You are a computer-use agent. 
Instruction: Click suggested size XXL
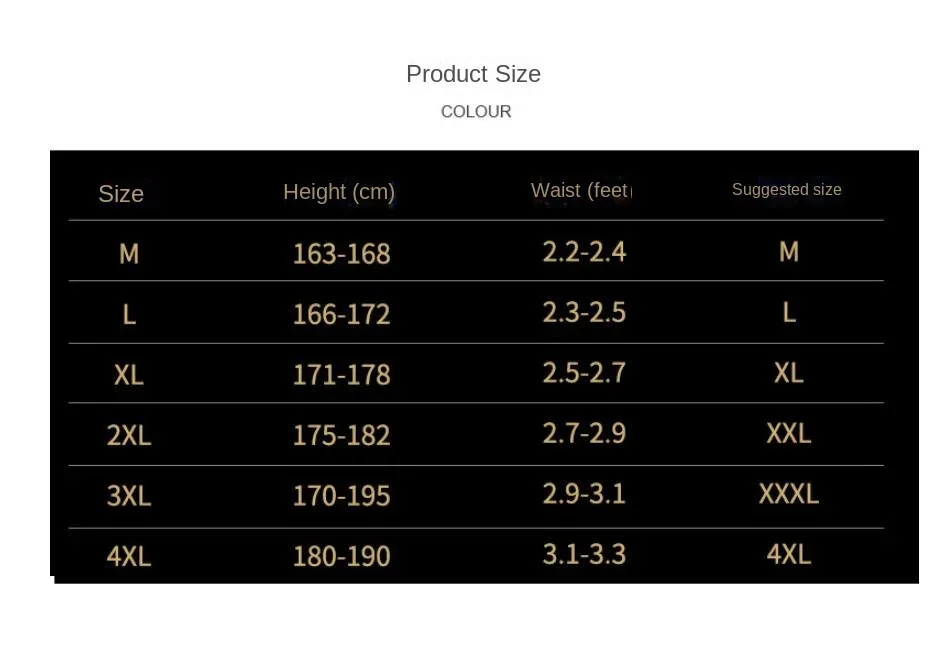[788, 433]
